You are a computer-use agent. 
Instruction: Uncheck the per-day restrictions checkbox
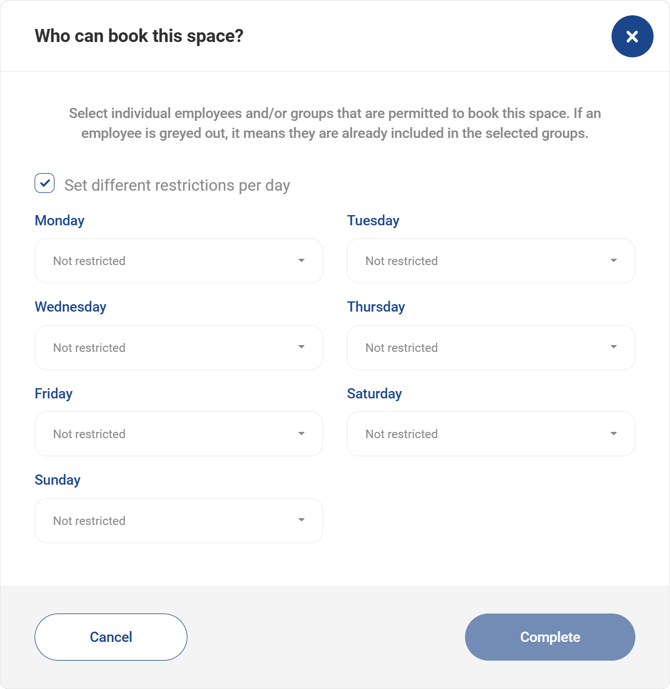tap(45, 183)
